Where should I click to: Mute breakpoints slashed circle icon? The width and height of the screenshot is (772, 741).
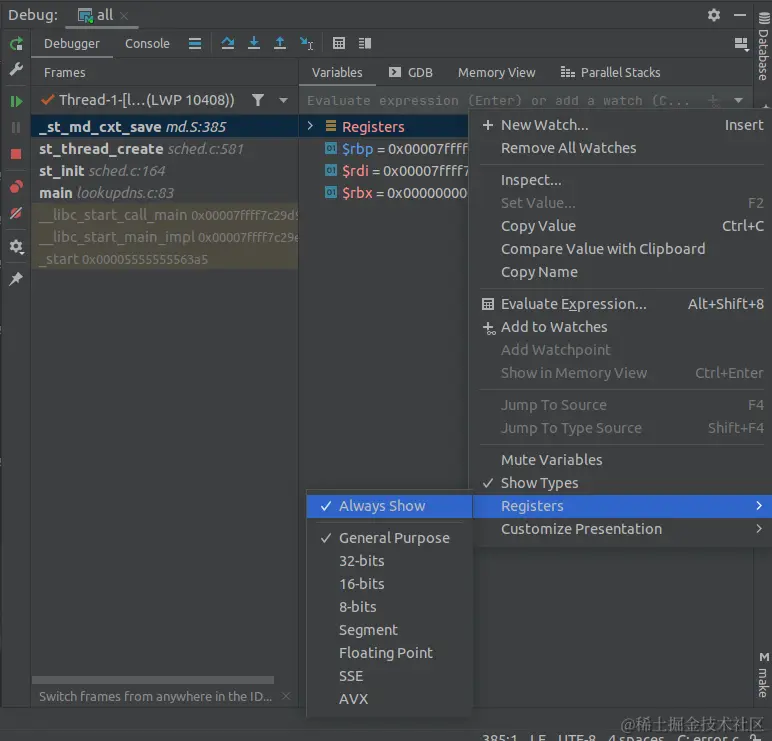tap(16, 213)
